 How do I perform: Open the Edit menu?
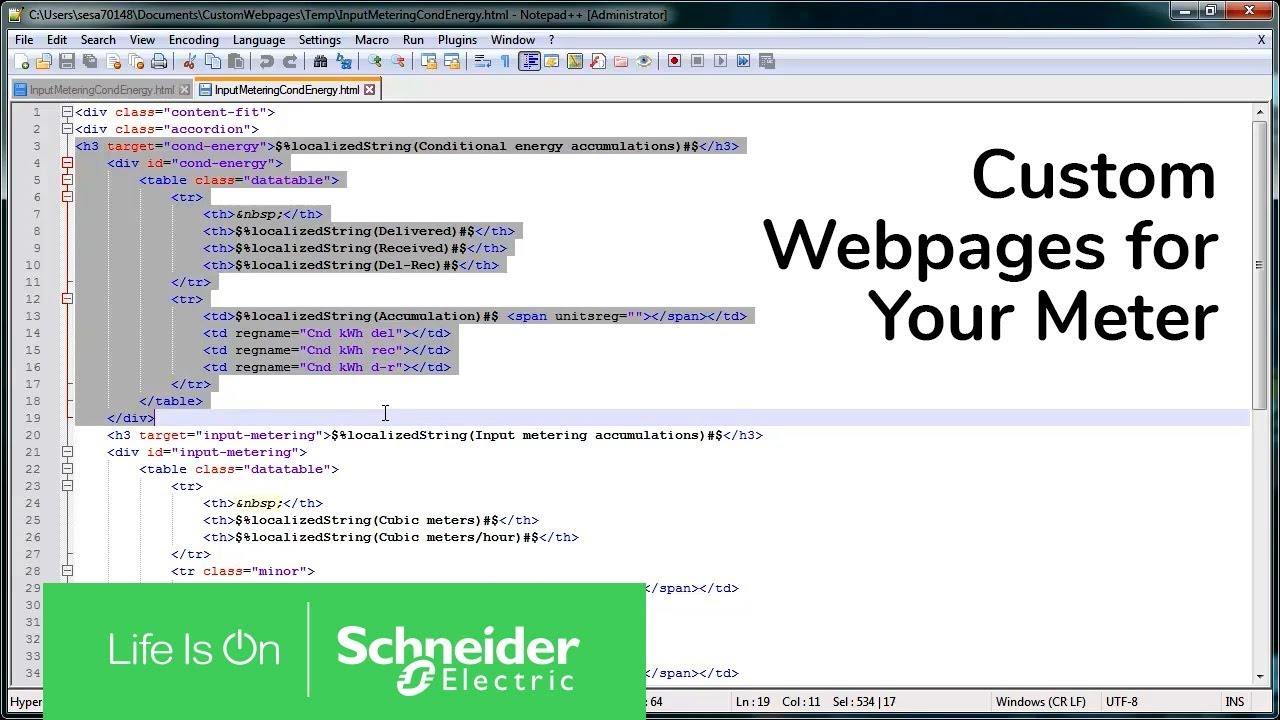coord(57,40)
